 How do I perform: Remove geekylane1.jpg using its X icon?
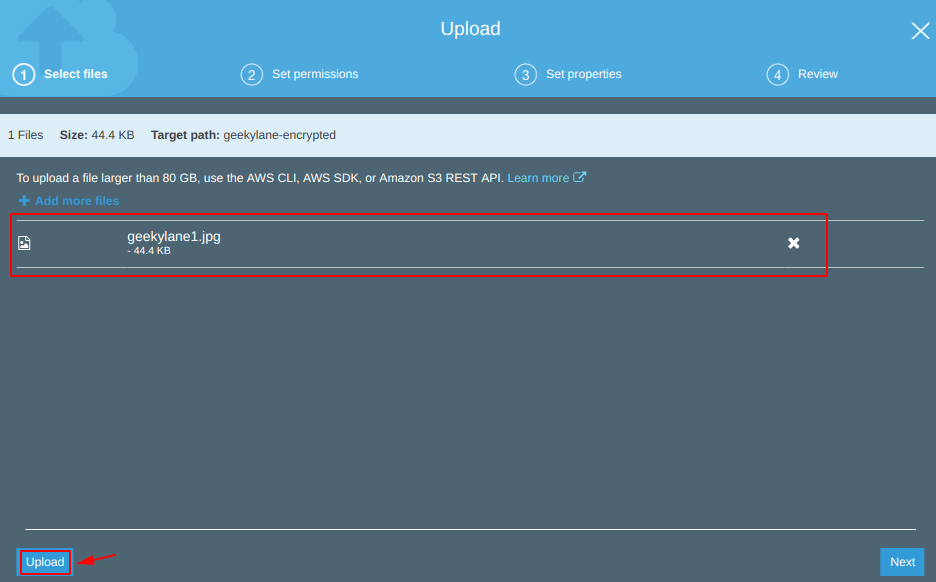tap(793, 243)
